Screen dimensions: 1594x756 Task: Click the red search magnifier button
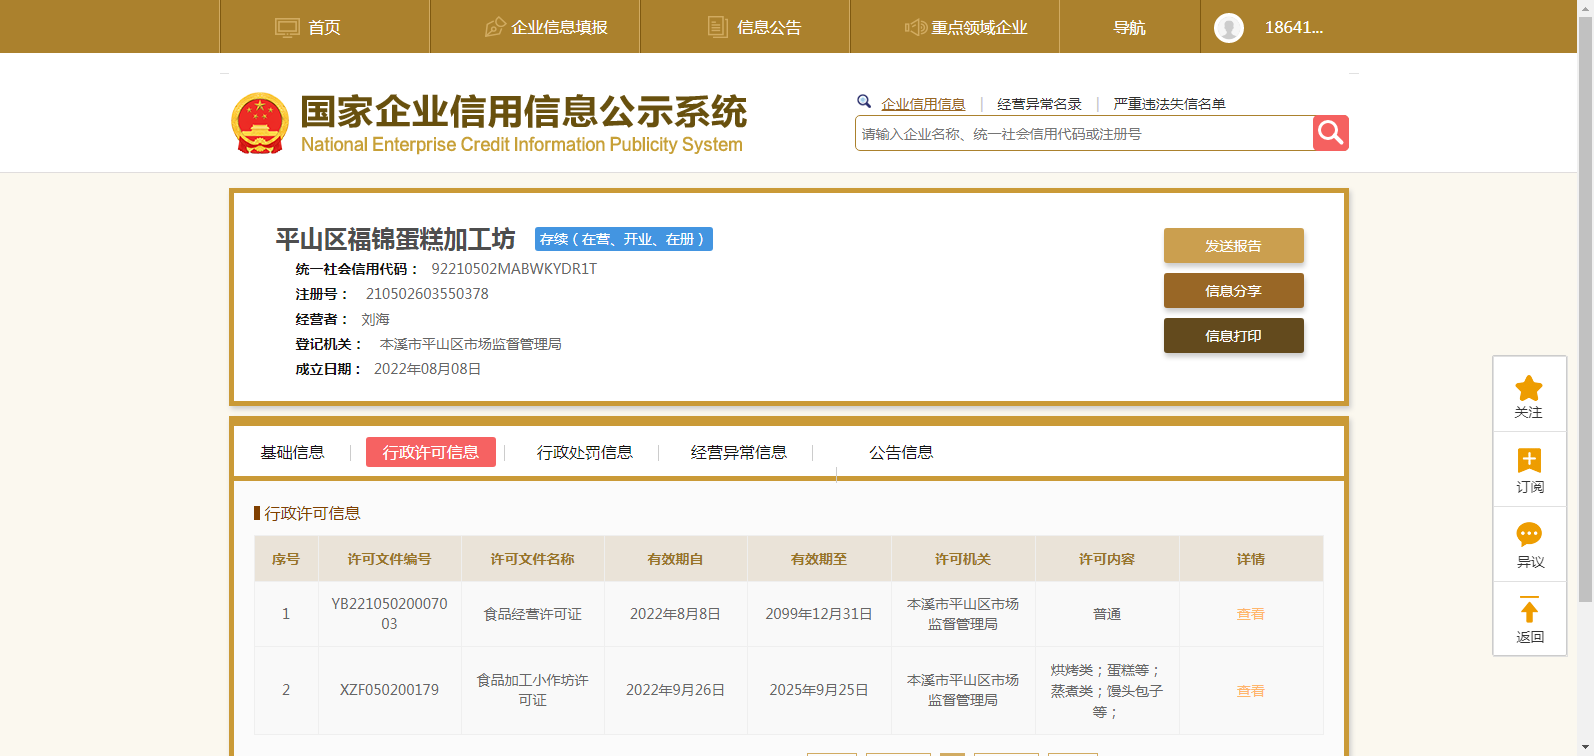point(1331,133)
